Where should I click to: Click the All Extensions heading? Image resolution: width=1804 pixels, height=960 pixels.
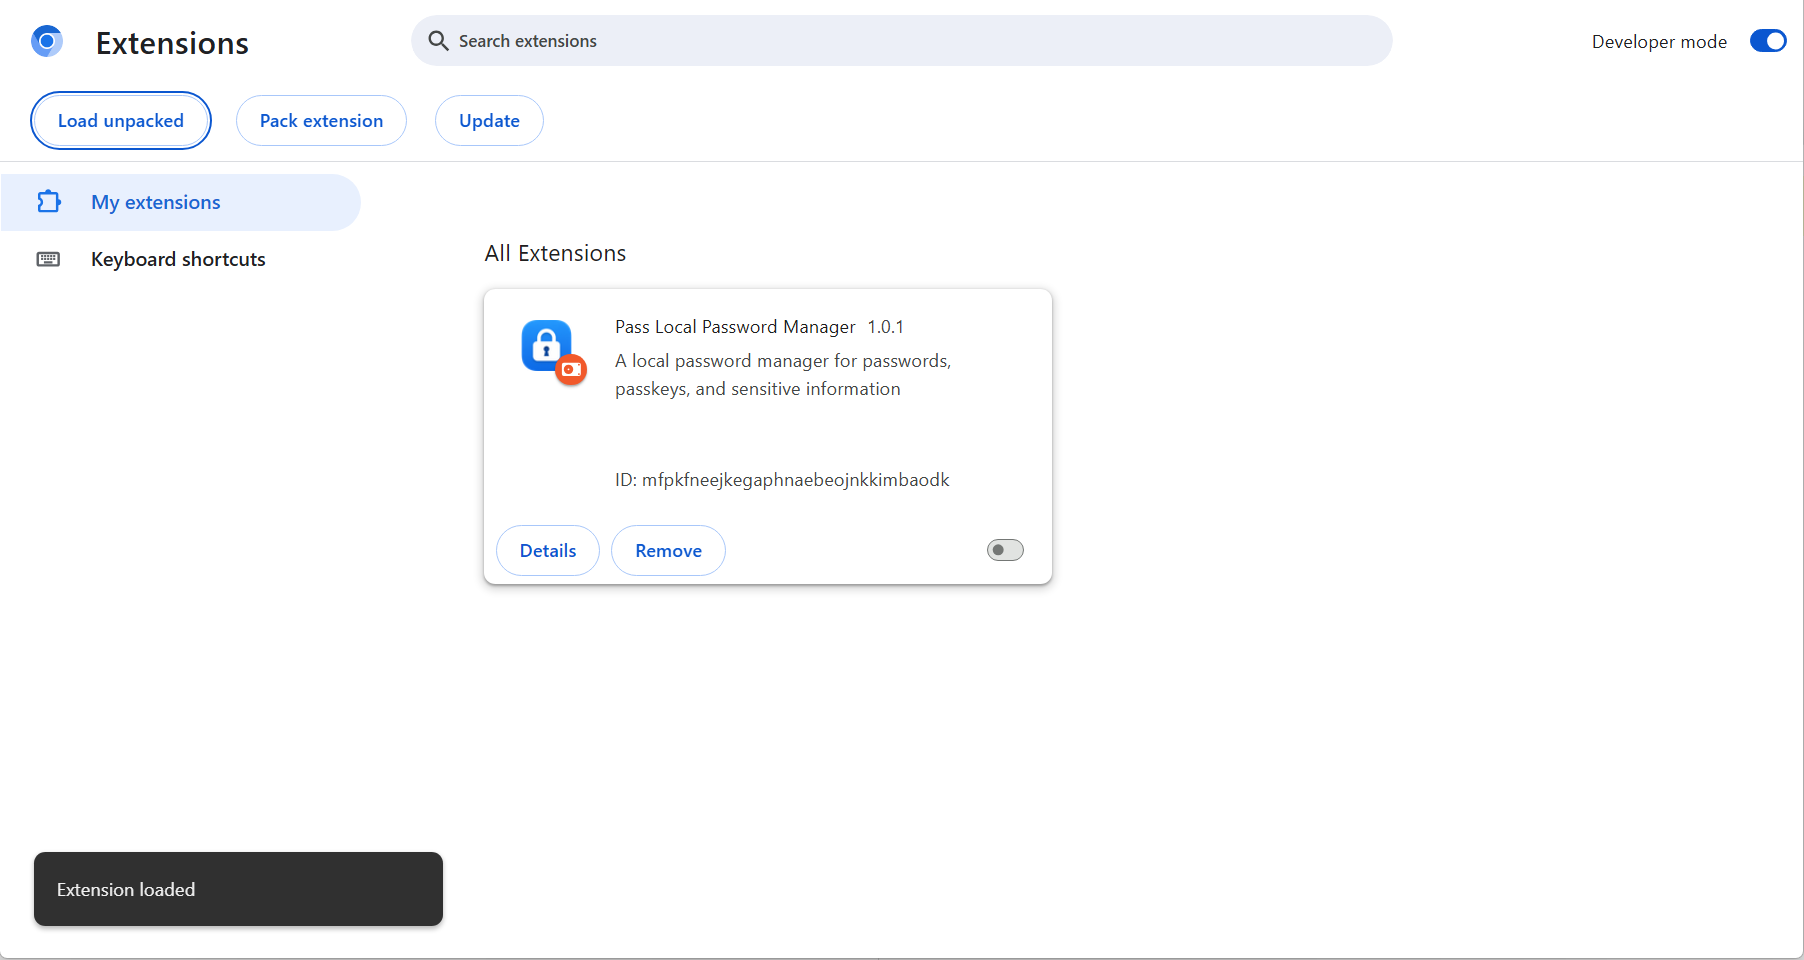[x=555, y=254]
